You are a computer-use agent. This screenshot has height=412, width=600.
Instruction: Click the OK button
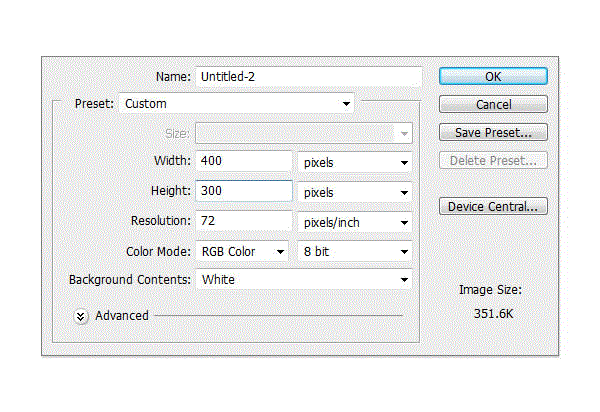tap(493, 77)
